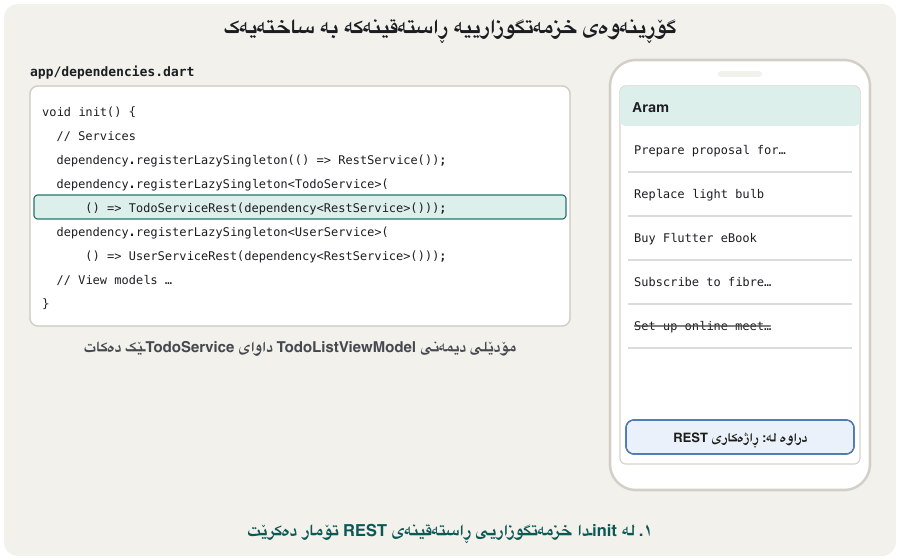Click the REST developer button in phone
This screenshot has height=560, width=900.
point(739,437)
